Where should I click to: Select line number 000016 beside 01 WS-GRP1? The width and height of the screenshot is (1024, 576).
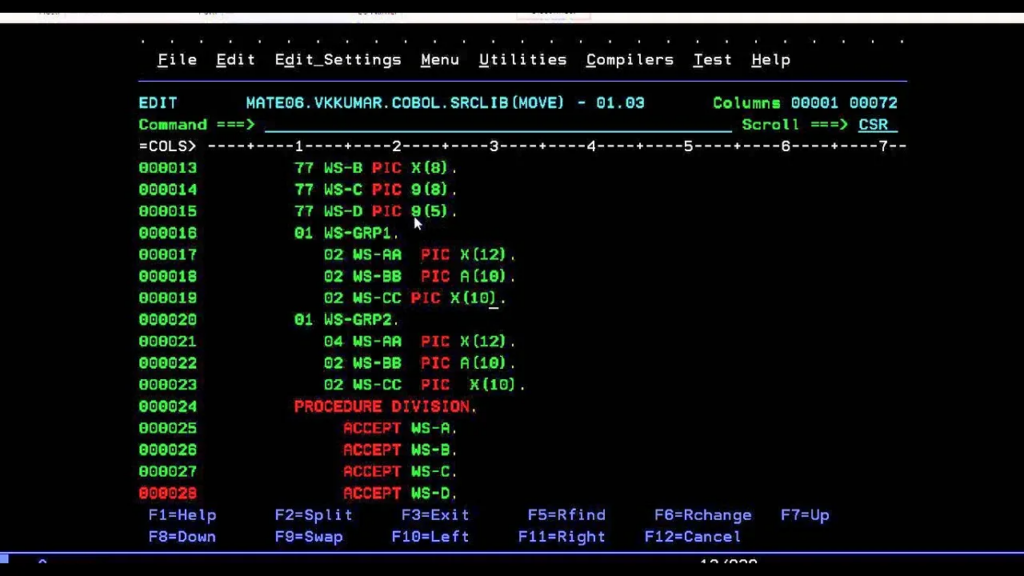pyautogui.click(x=168, y=233)
